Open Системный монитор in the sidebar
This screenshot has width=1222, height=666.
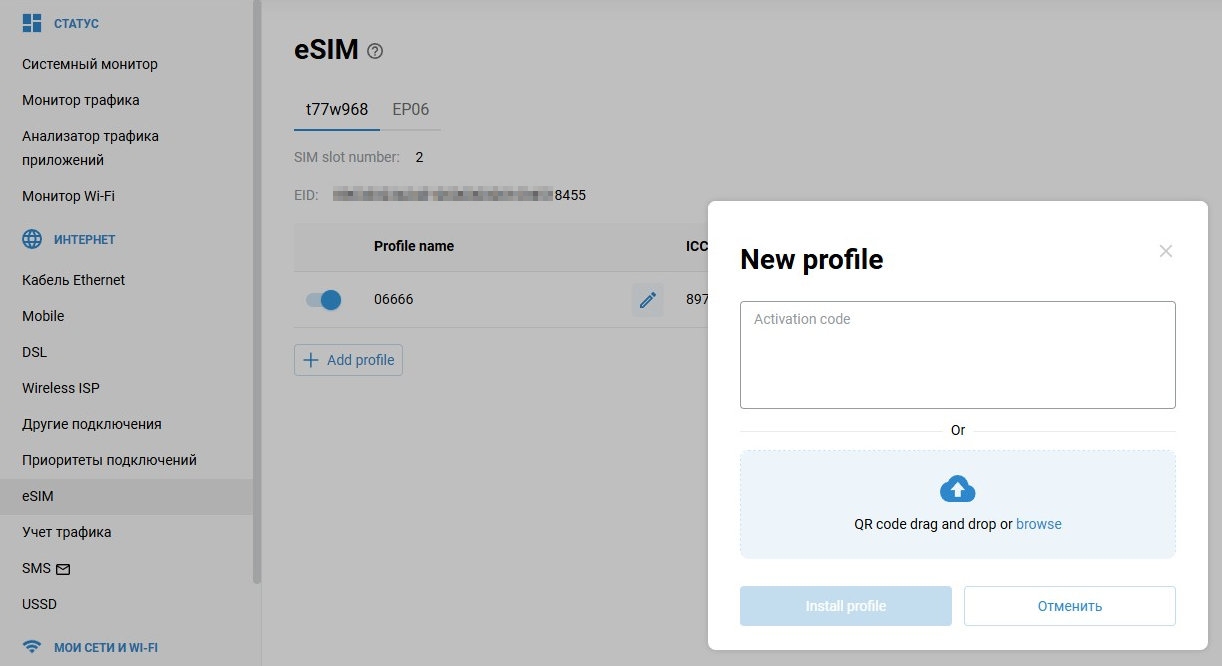(90, 64)
